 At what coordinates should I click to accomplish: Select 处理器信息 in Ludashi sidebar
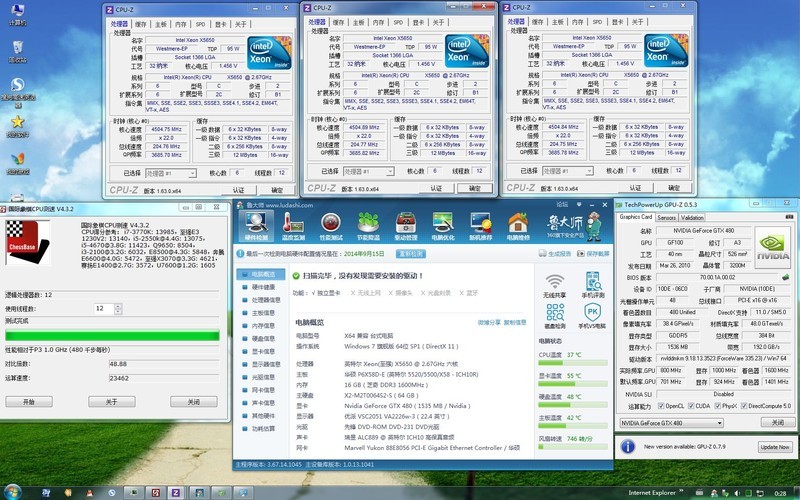[261, 300]
